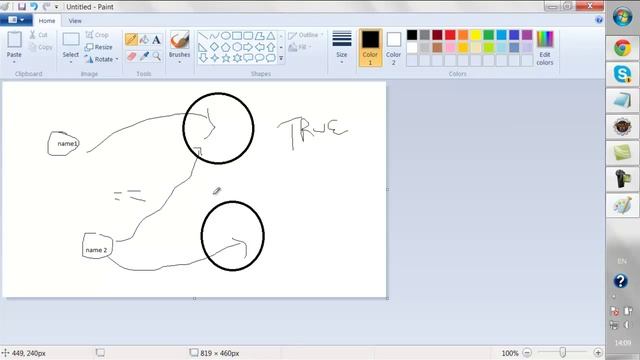Open Skype from the sidebar
The width and height of the screenshot is (640, 360).
(x=622, y=74)
